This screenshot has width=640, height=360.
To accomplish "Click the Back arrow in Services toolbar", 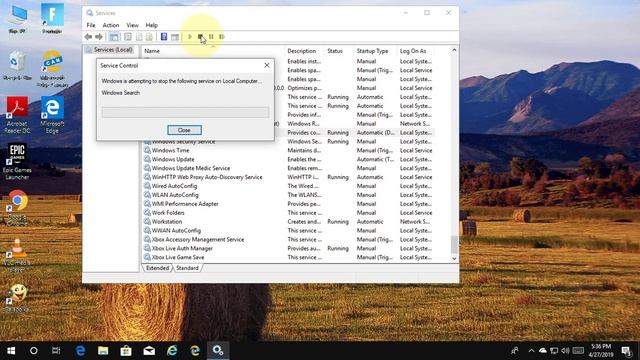I will 88,37.
